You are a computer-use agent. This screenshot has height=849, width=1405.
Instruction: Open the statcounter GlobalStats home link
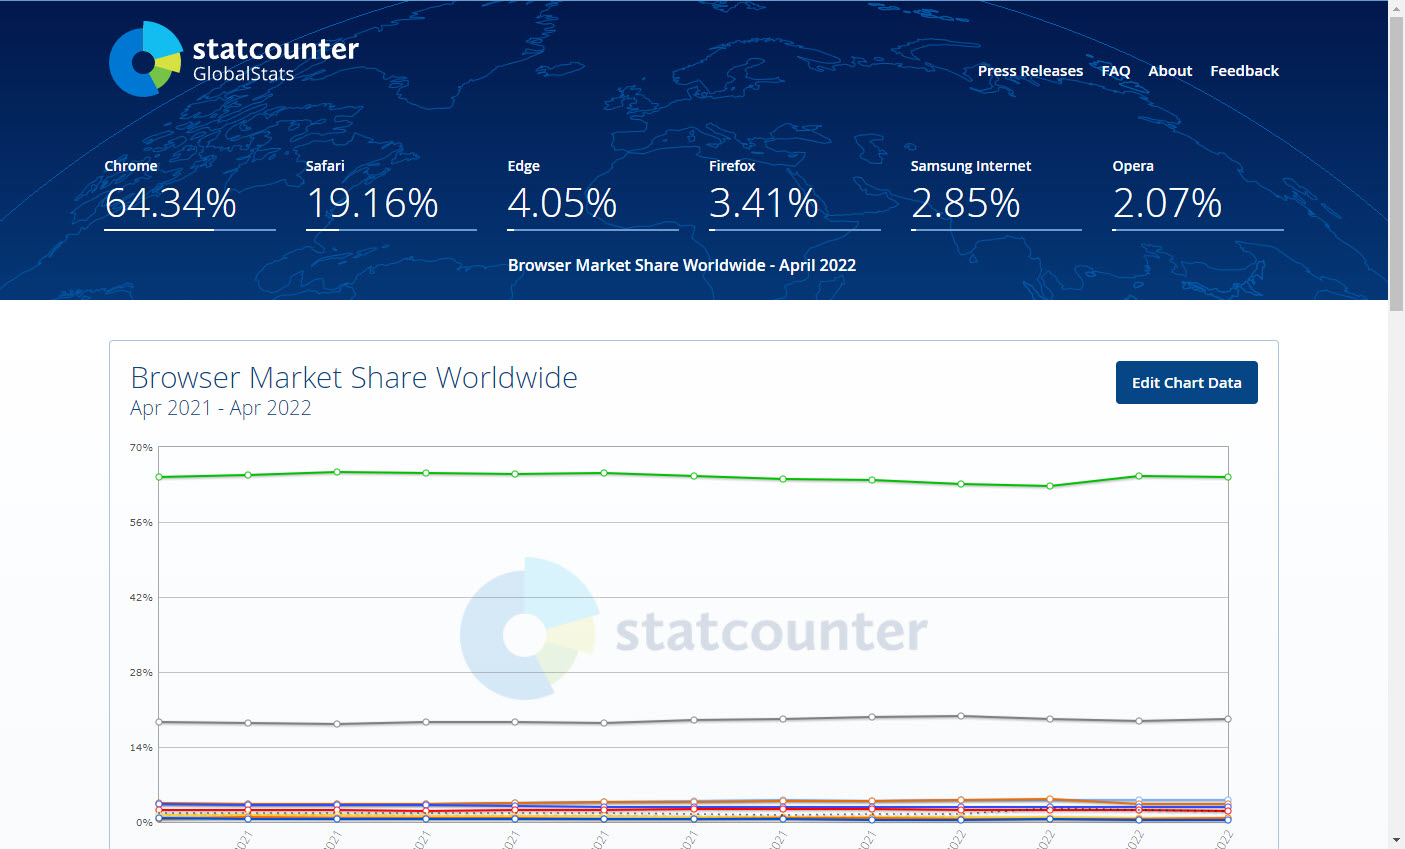(234, 59)
